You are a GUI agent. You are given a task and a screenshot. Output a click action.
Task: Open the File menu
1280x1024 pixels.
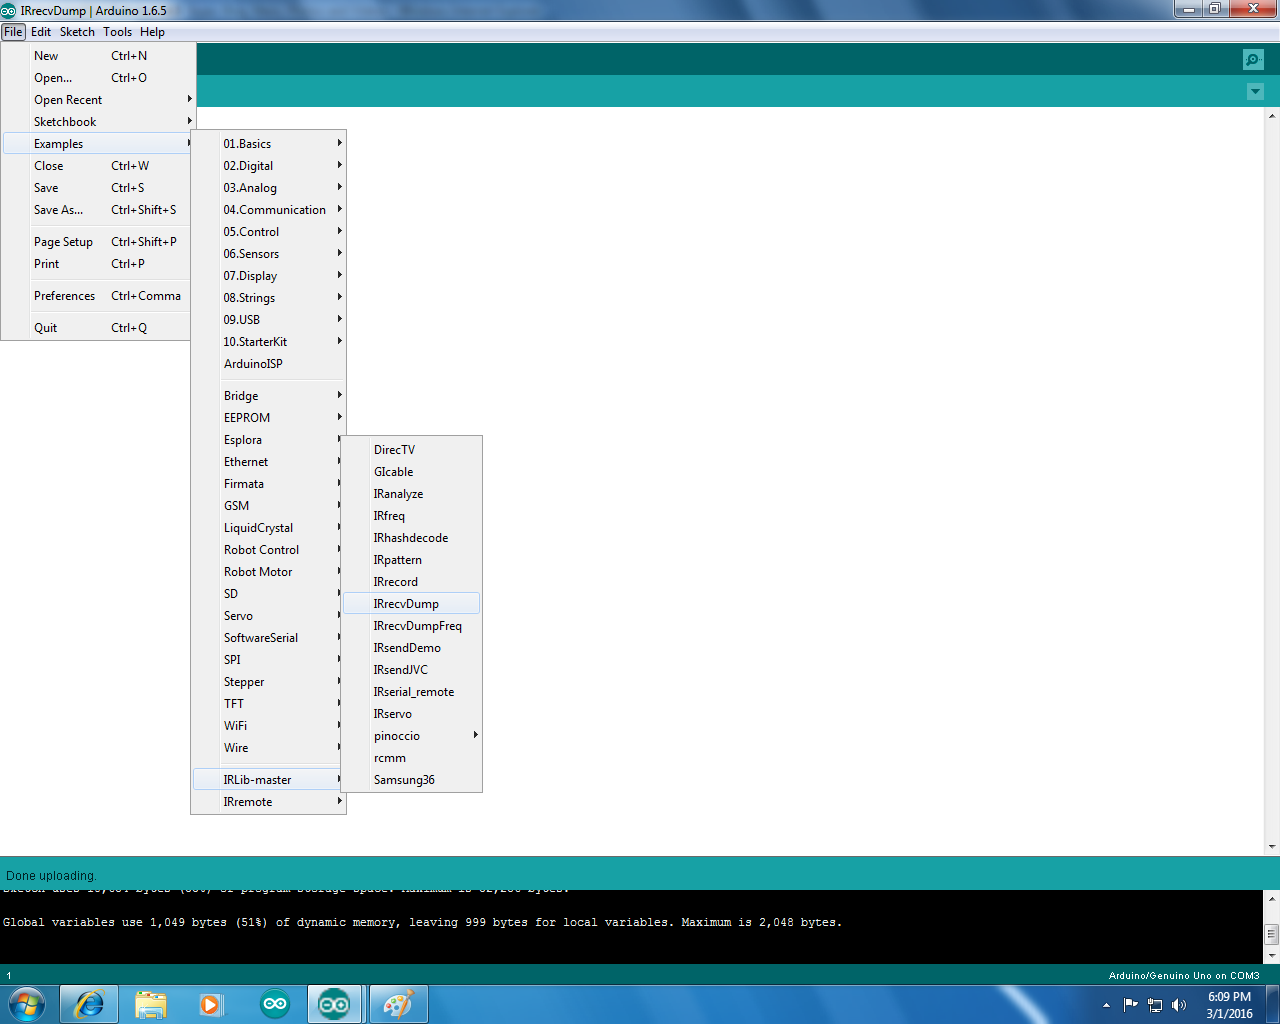(13, 32)
